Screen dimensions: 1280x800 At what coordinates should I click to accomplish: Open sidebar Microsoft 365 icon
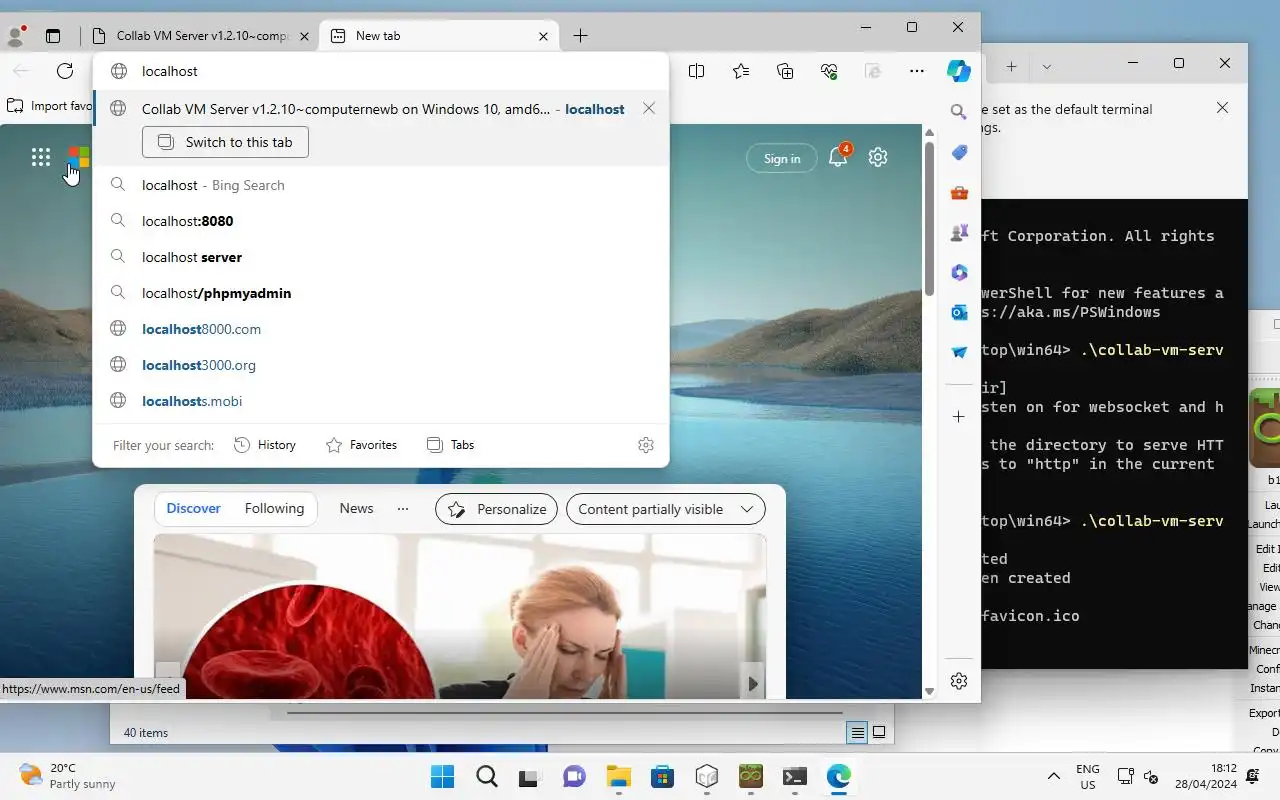tap(959, 272)
